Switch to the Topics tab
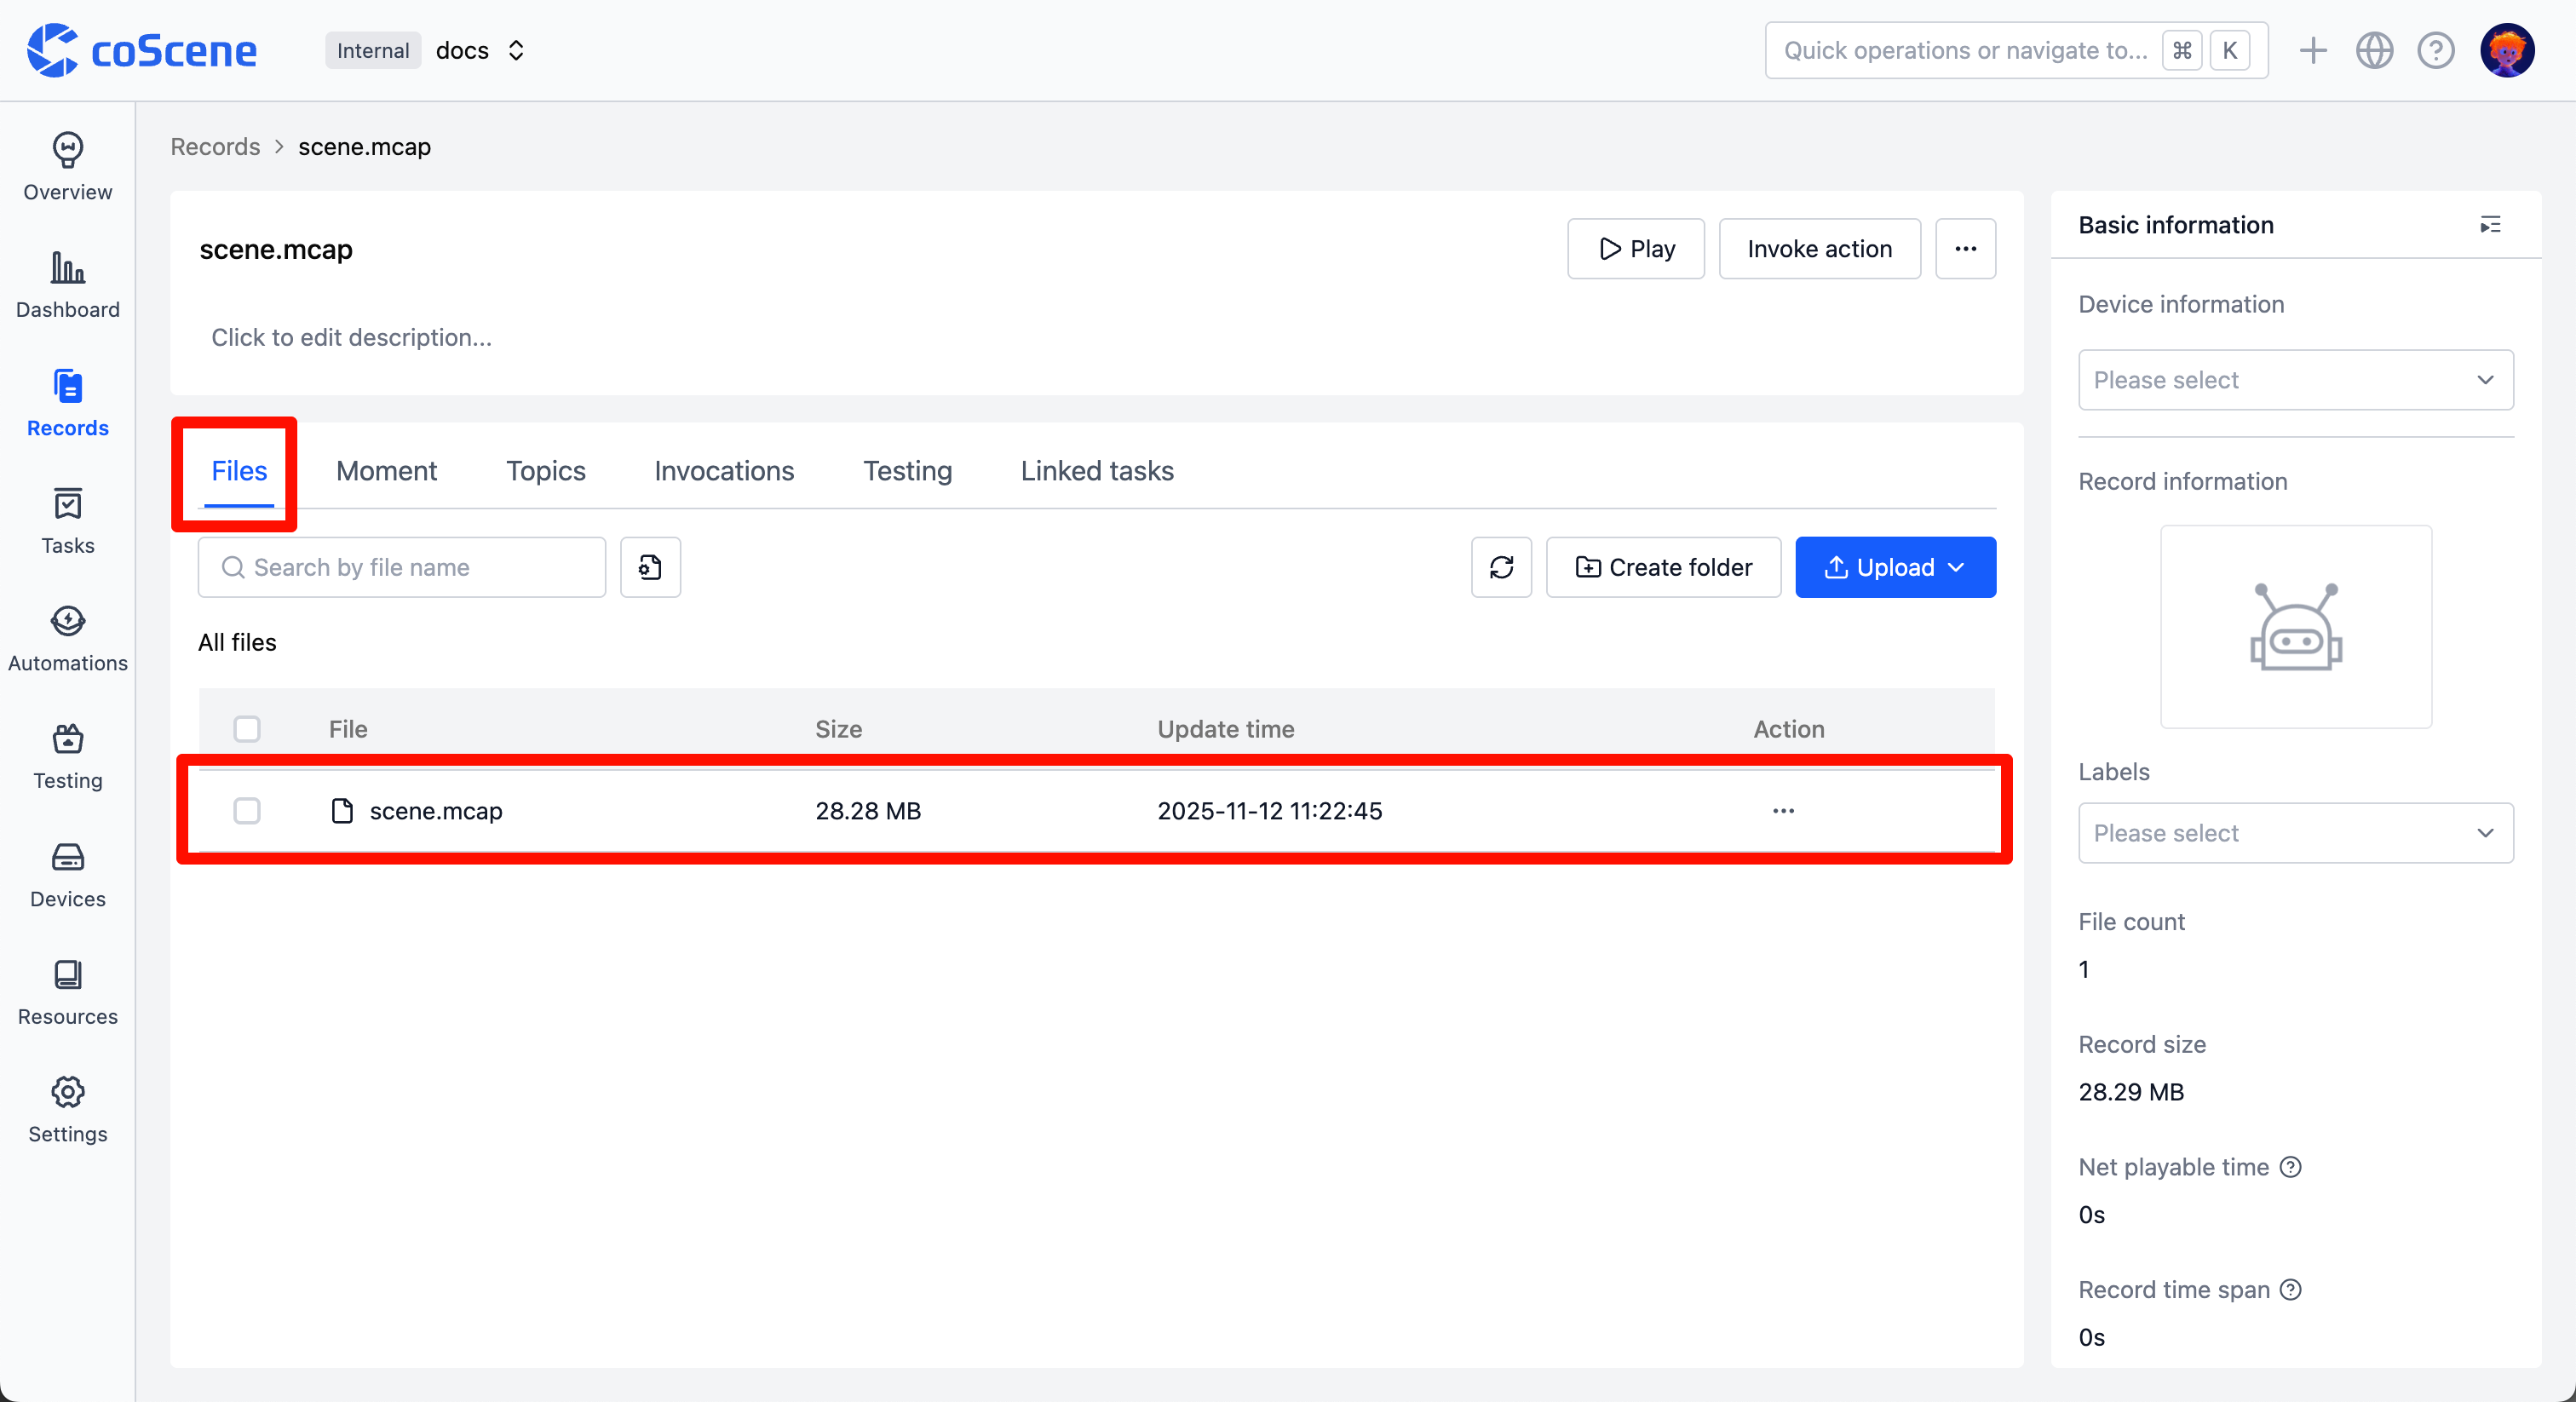Screen dimensions: 2576x1402 pyautogui.click(x=545, y=471)
